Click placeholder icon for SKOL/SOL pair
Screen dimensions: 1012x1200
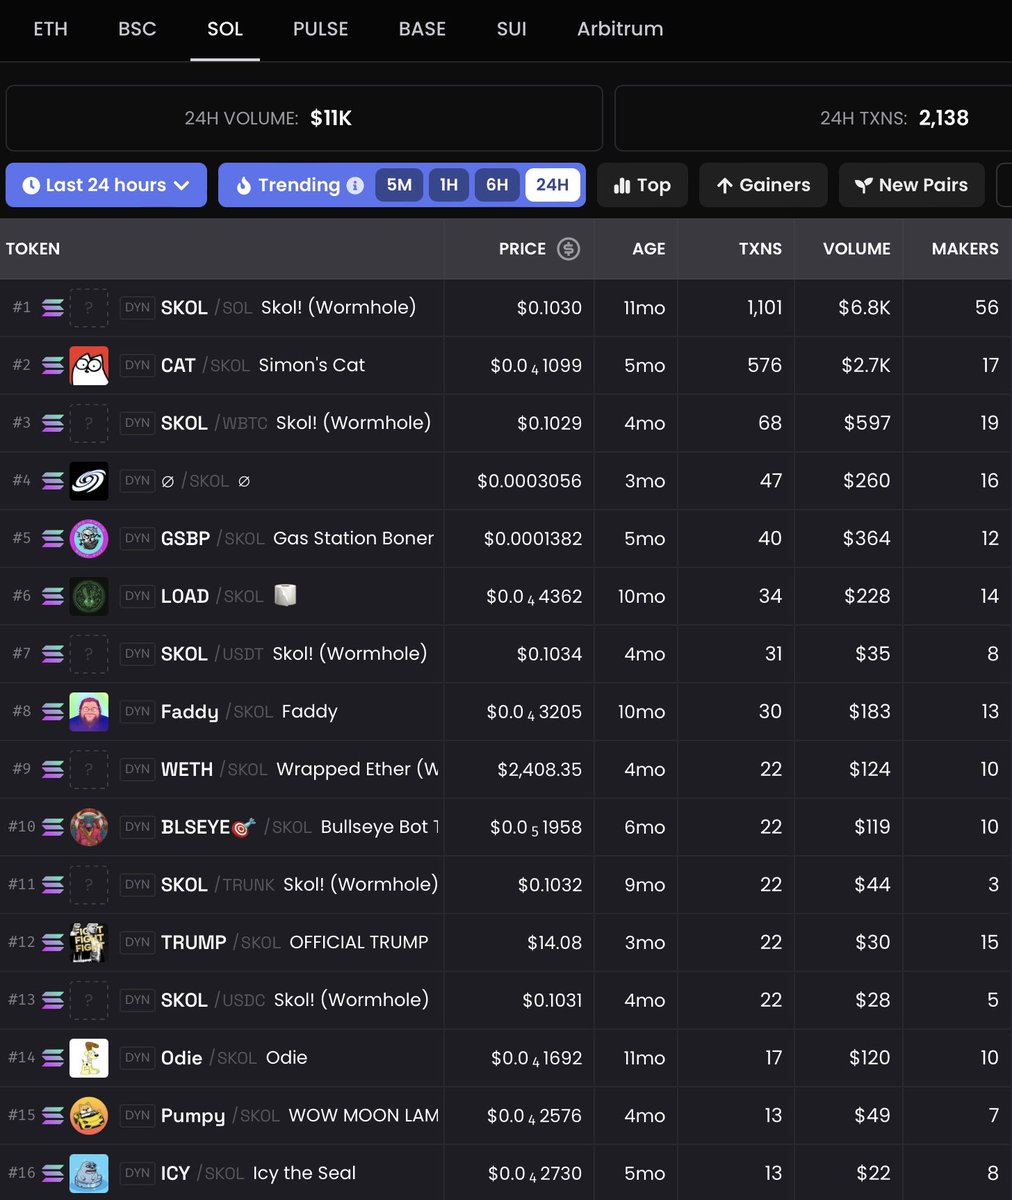pos(89,308)
